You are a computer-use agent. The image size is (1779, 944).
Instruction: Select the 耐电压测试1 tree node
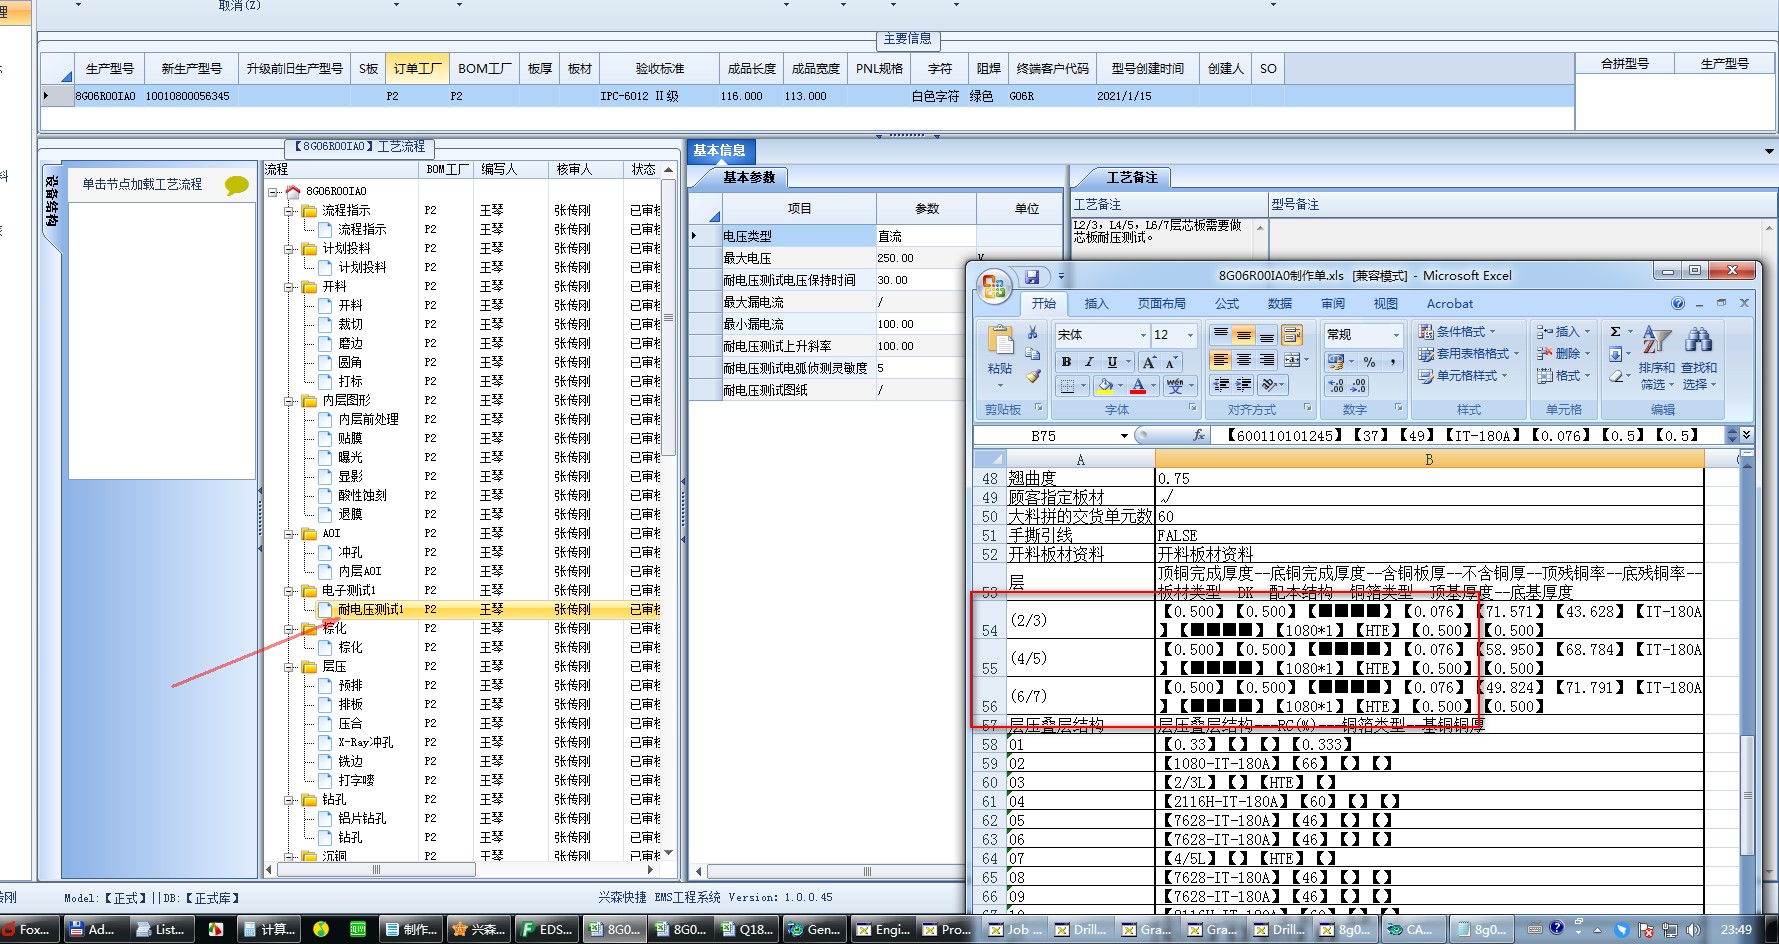tap(371, 610)
